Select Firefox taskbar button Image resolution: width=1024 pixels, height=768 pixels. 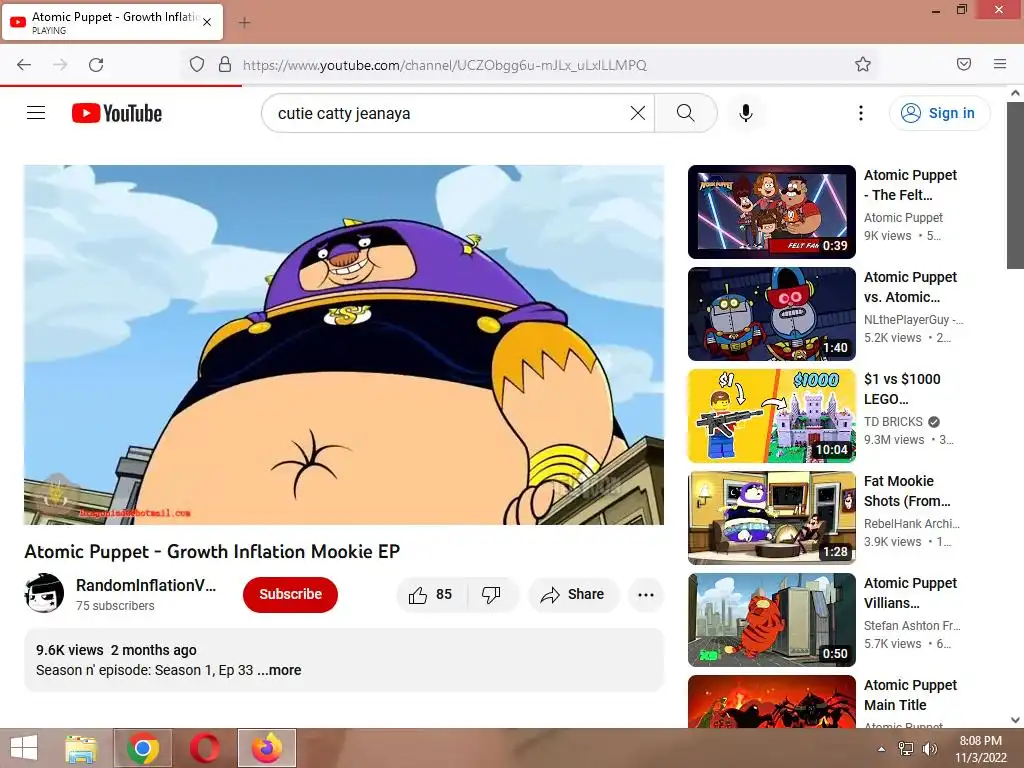click(x=267, y=748)
